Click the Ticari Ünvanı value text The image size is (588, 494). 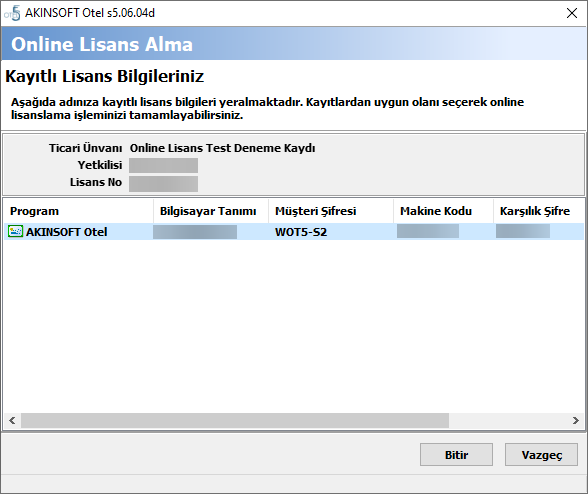click(222, 148)
